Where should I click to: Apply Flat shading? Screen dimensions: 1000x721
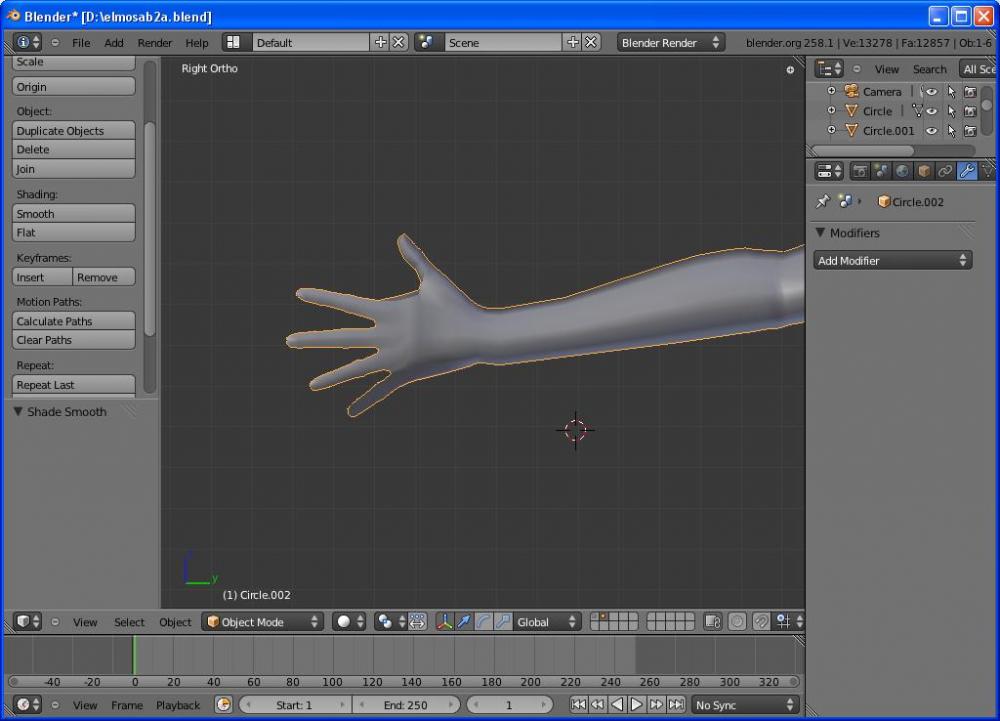pos(73,233)
